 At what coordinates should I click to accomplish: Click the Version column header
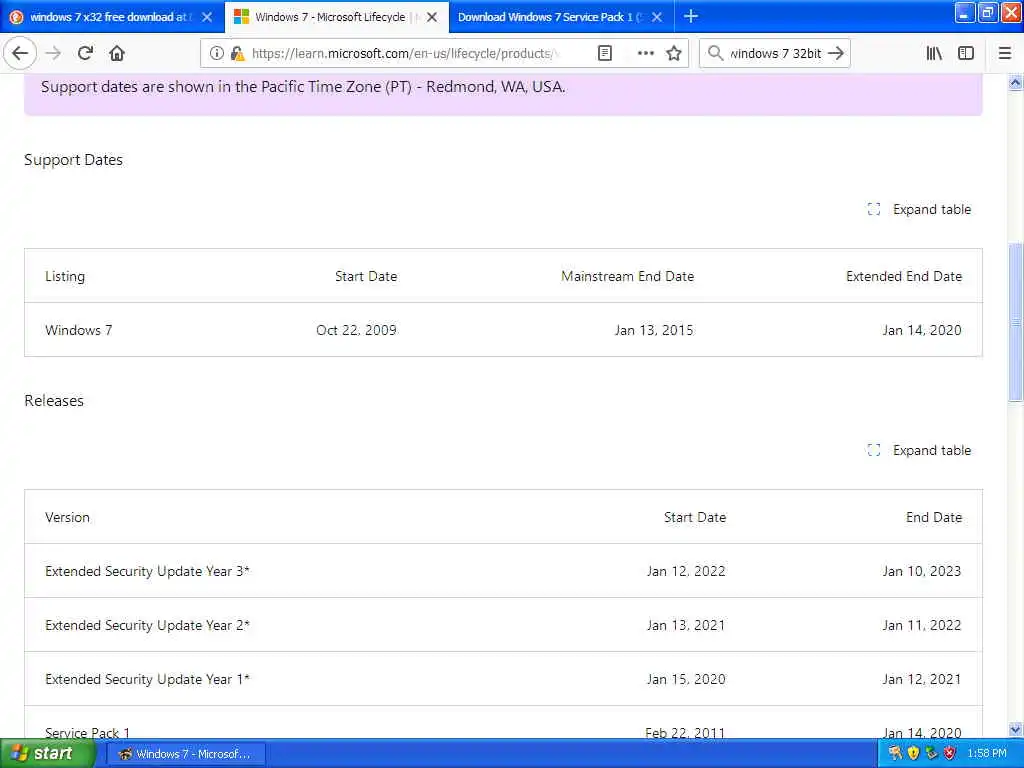click(x=67, y=517)
